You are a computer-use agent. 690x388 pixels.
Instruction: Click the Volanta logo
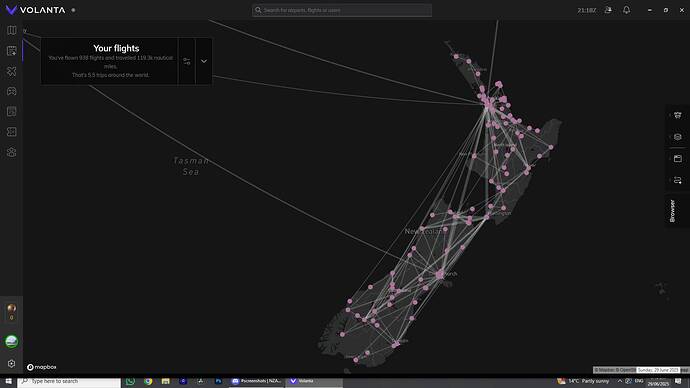click(36, 10)
